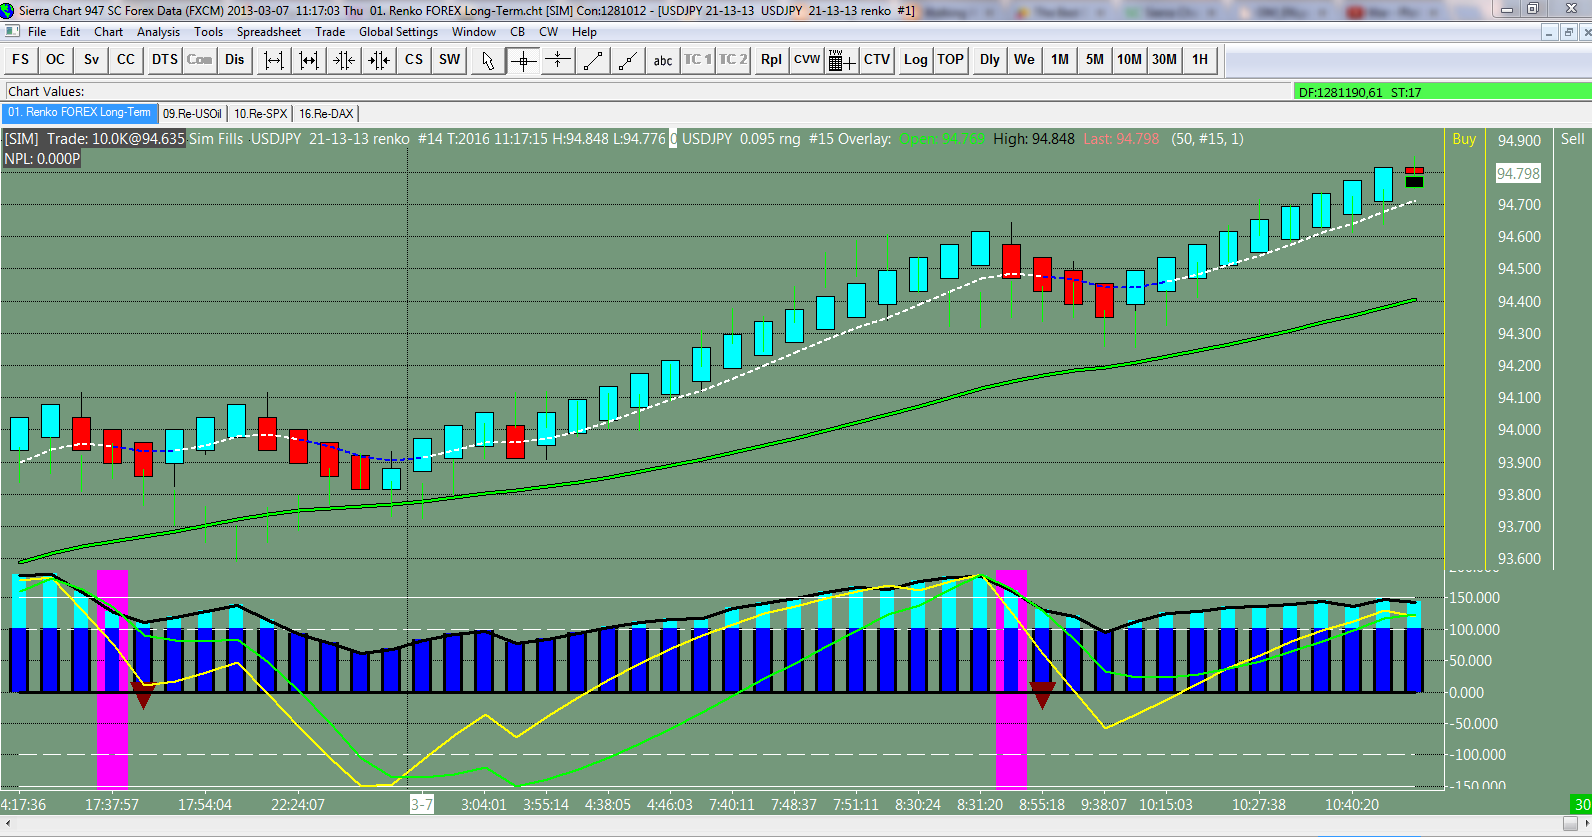Open the Edit menu

[70, 32]
